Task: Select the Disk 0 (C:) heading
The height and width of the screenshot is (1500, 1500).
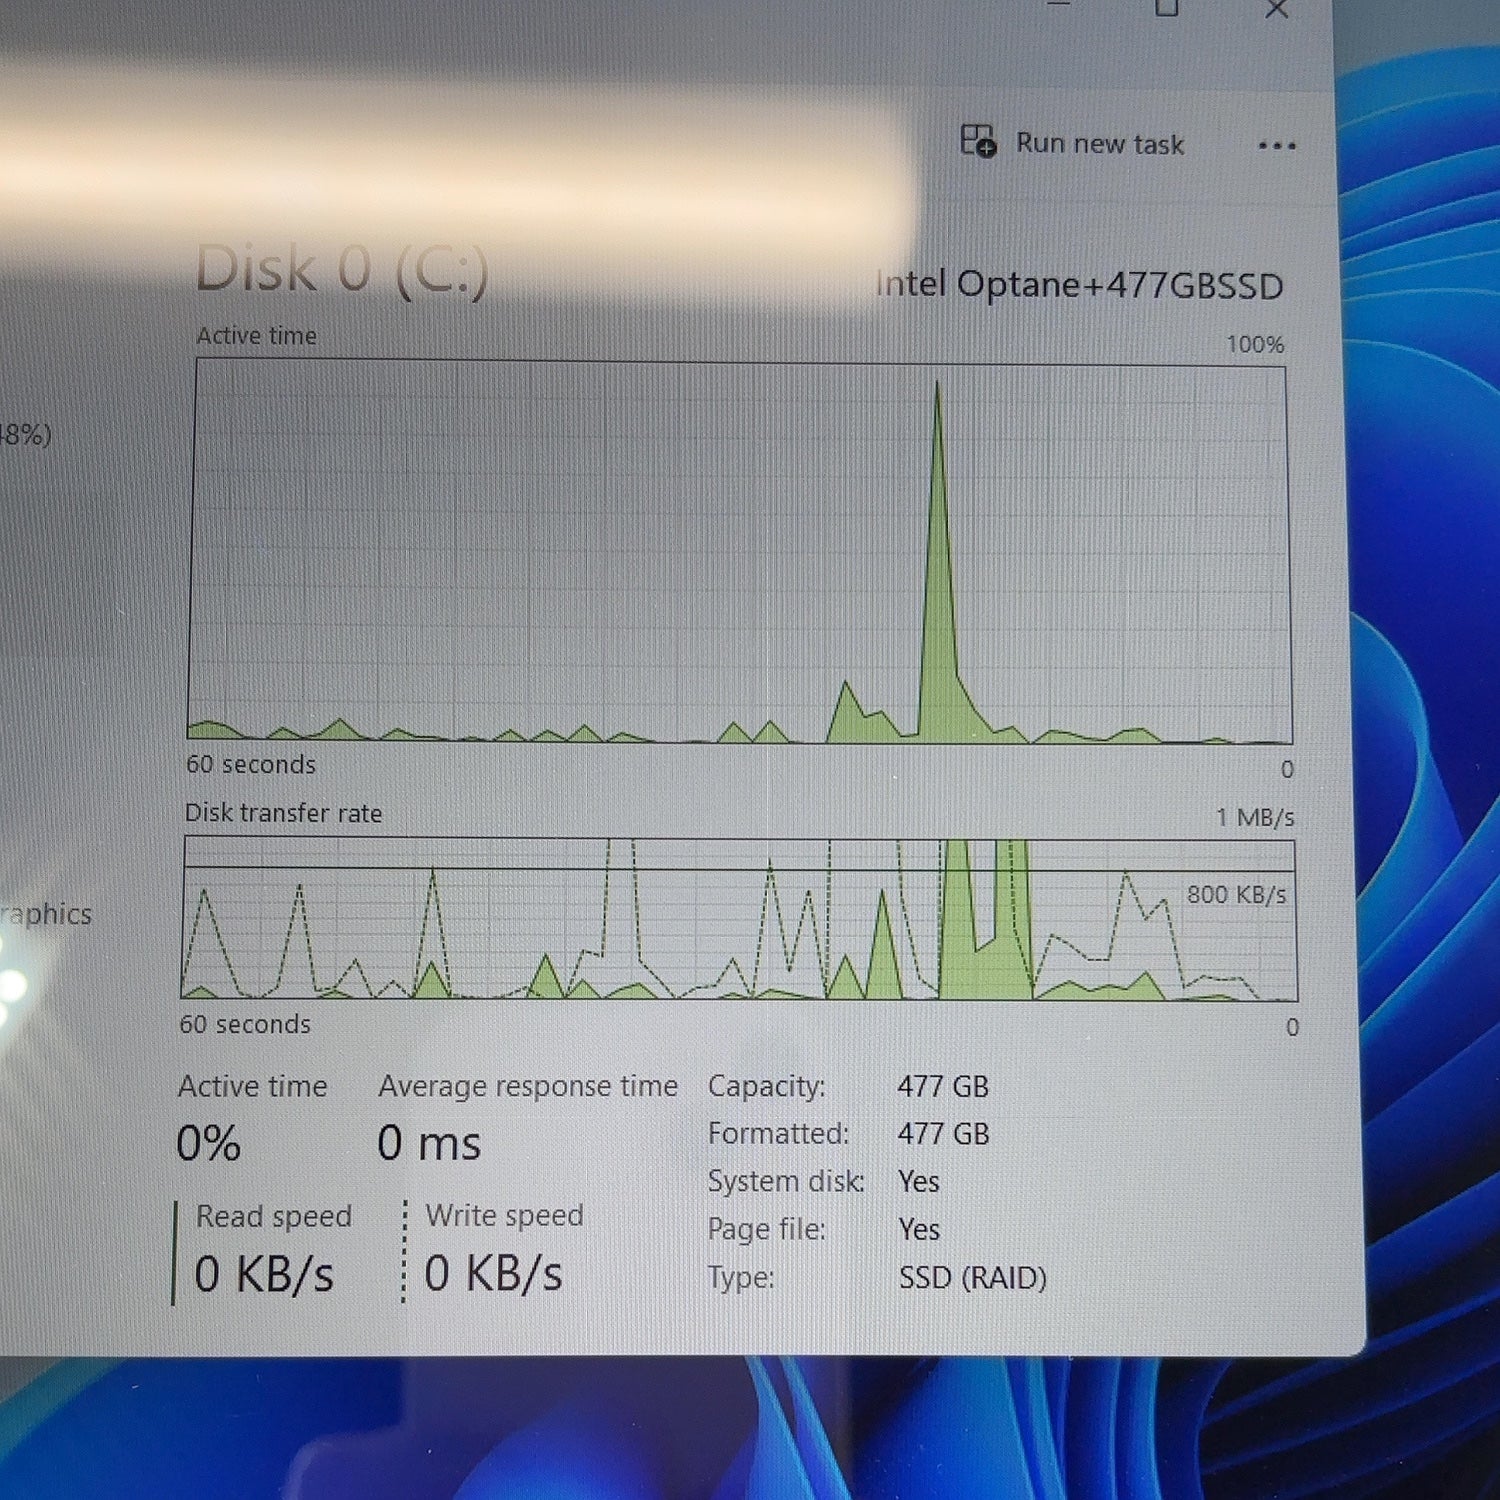Action: click(x=341, y=270)
